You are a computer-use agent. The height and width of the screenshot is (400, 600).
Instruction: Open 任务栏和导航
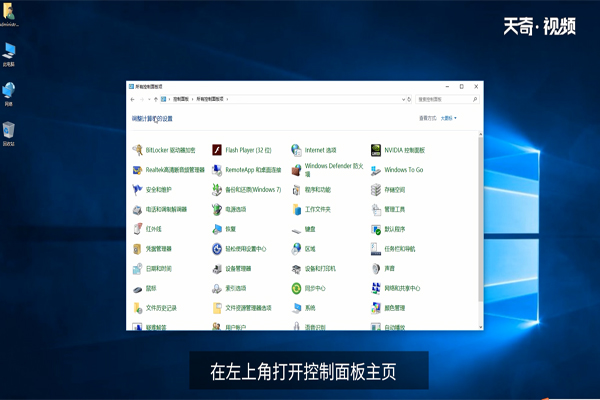click(393, 249)
